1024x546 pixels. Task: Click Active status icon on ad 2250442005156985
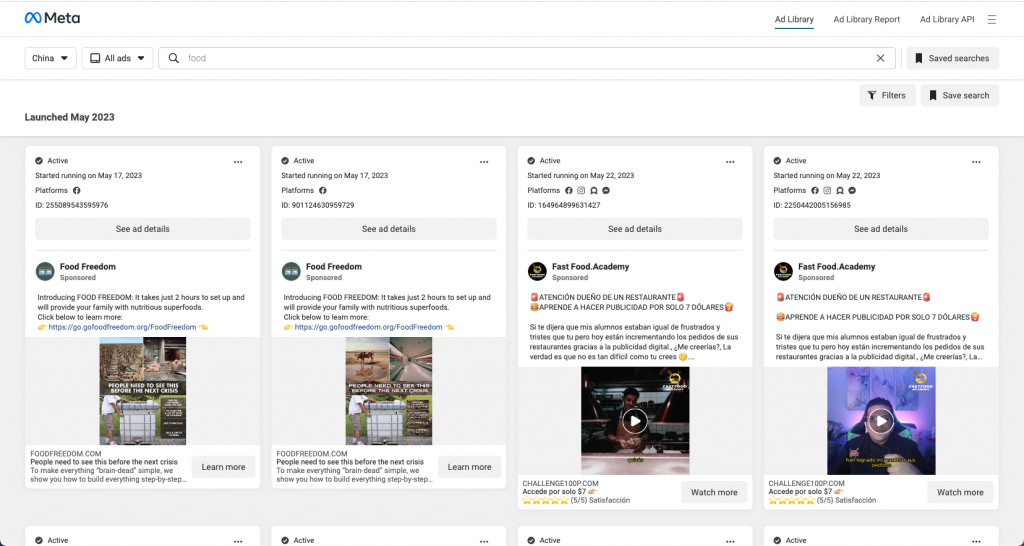point(777,161)
